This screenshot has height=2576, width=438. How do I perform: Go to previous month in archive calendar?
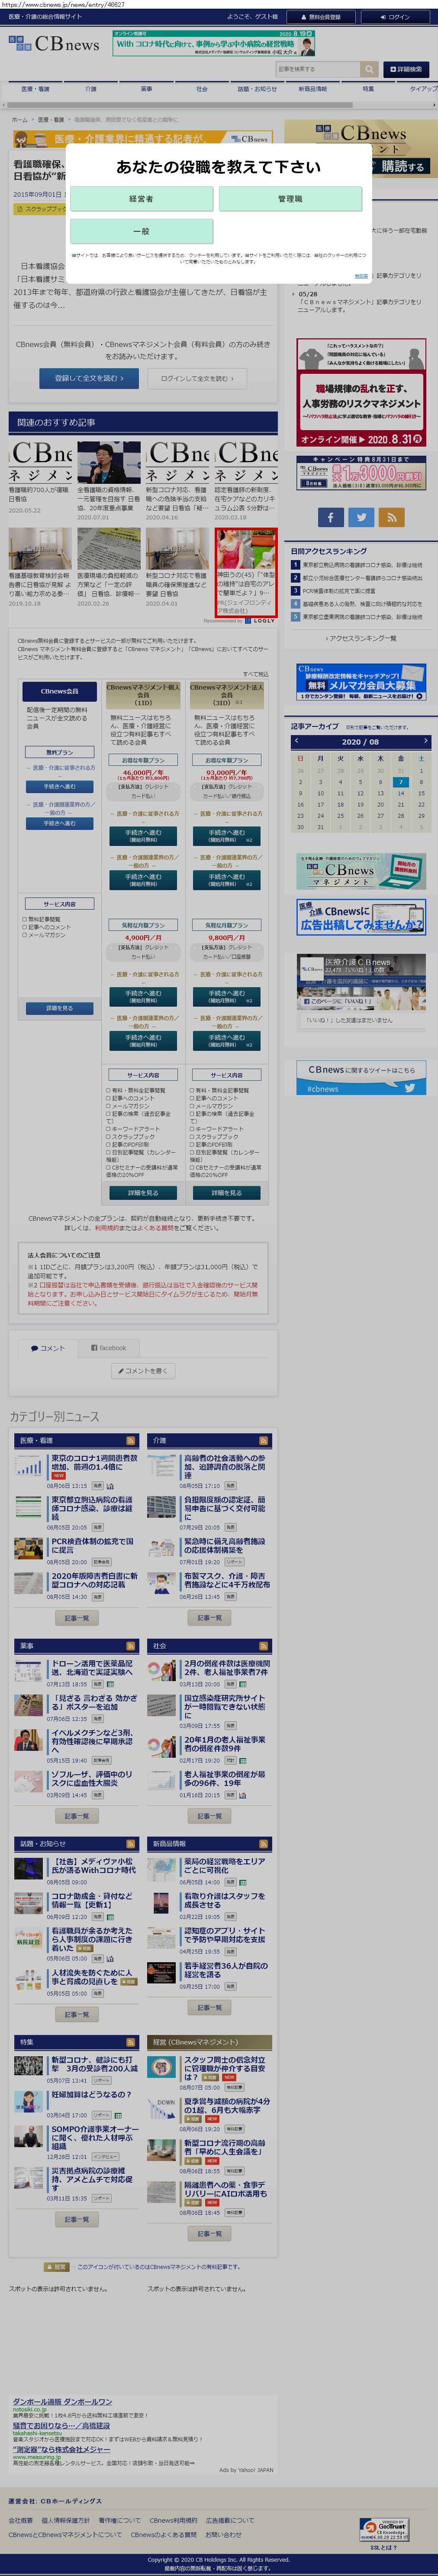coord(296,741)
